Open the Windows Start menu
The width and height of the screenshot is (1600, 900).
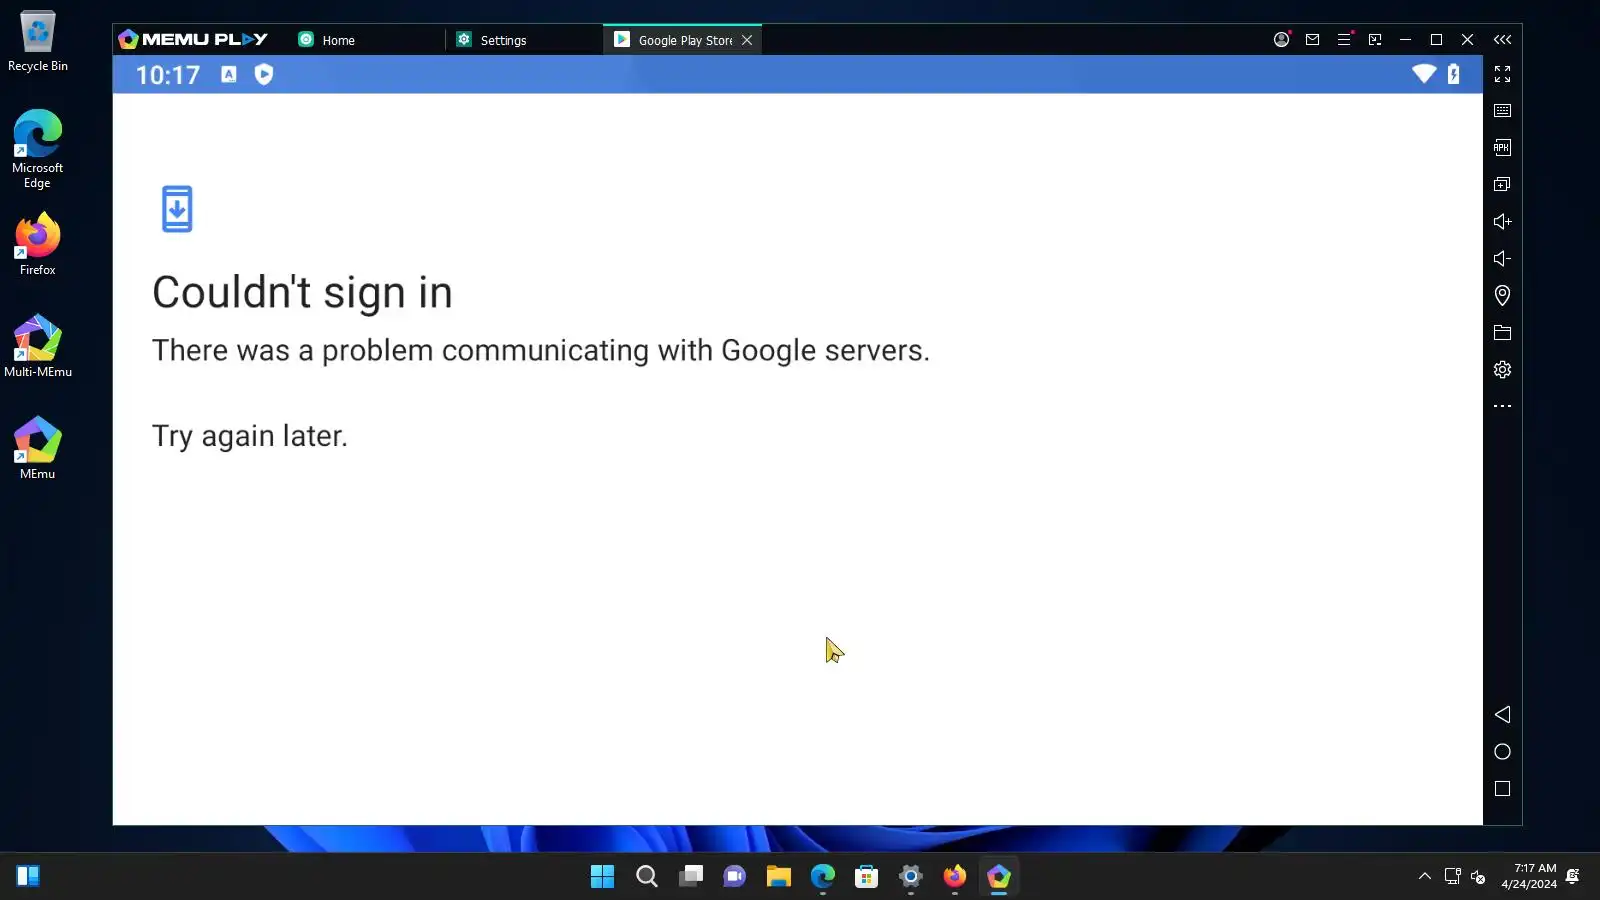[602, 877]
